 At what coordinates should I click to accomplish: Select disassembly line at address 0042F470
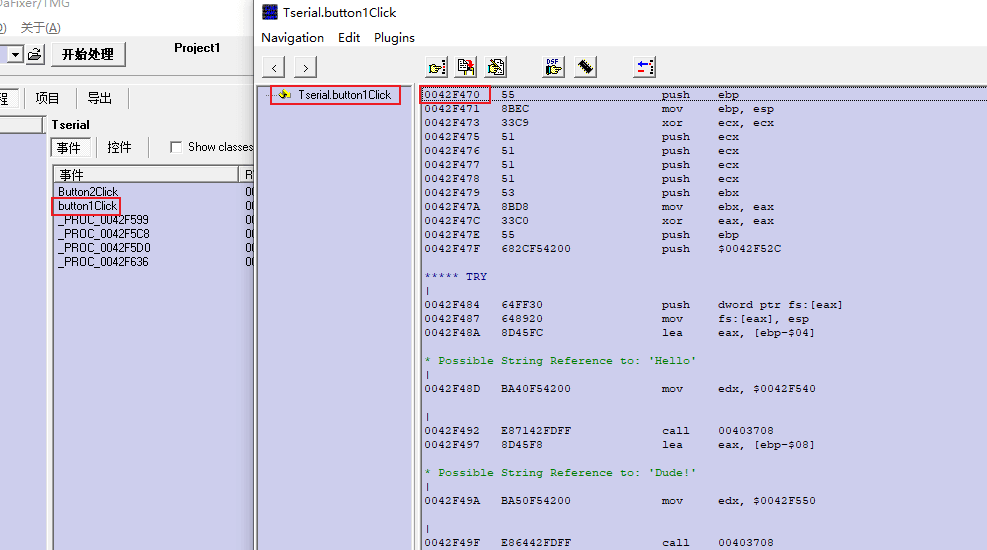click(704, 94)
